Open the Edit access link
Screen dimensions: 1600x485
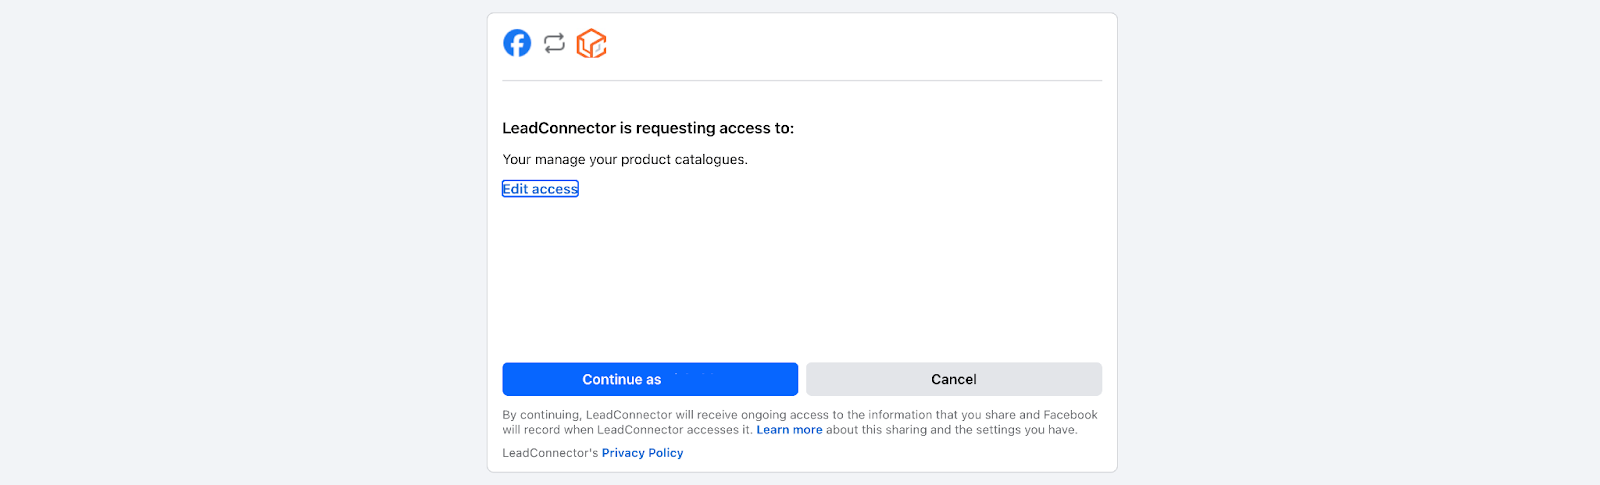tap(540, 189)
